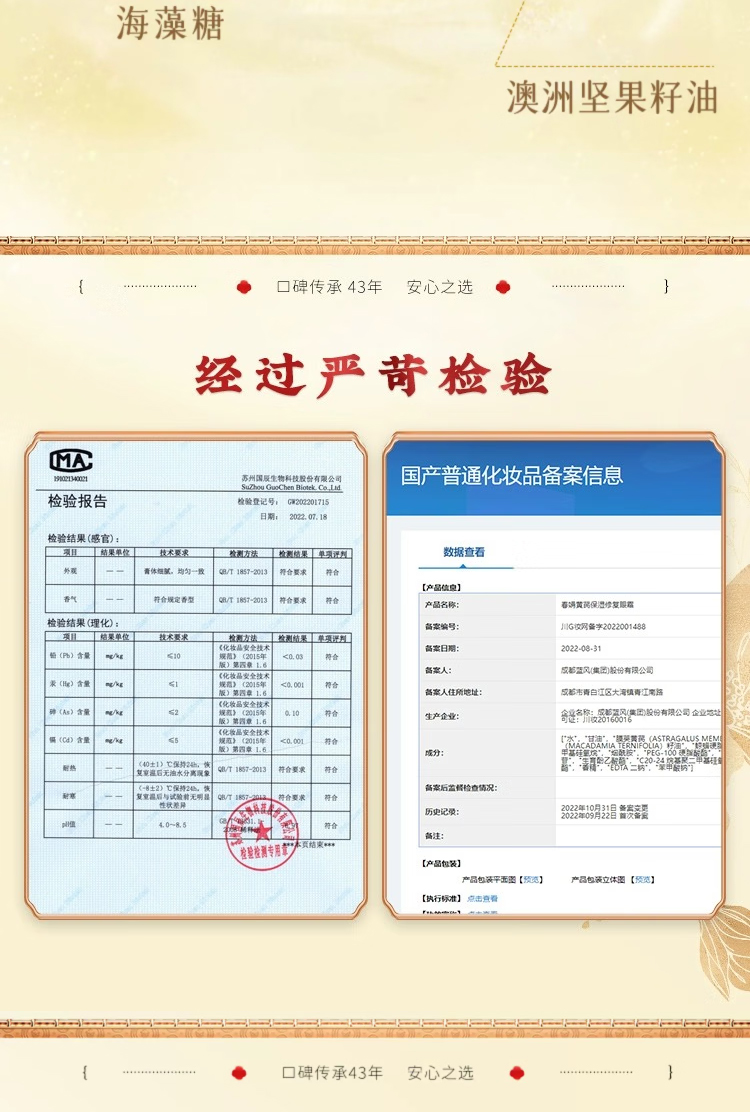750x1112 pixels.
Task: Click the 澳洲坚果籽油 ingredient label
Action: point(612,96)
